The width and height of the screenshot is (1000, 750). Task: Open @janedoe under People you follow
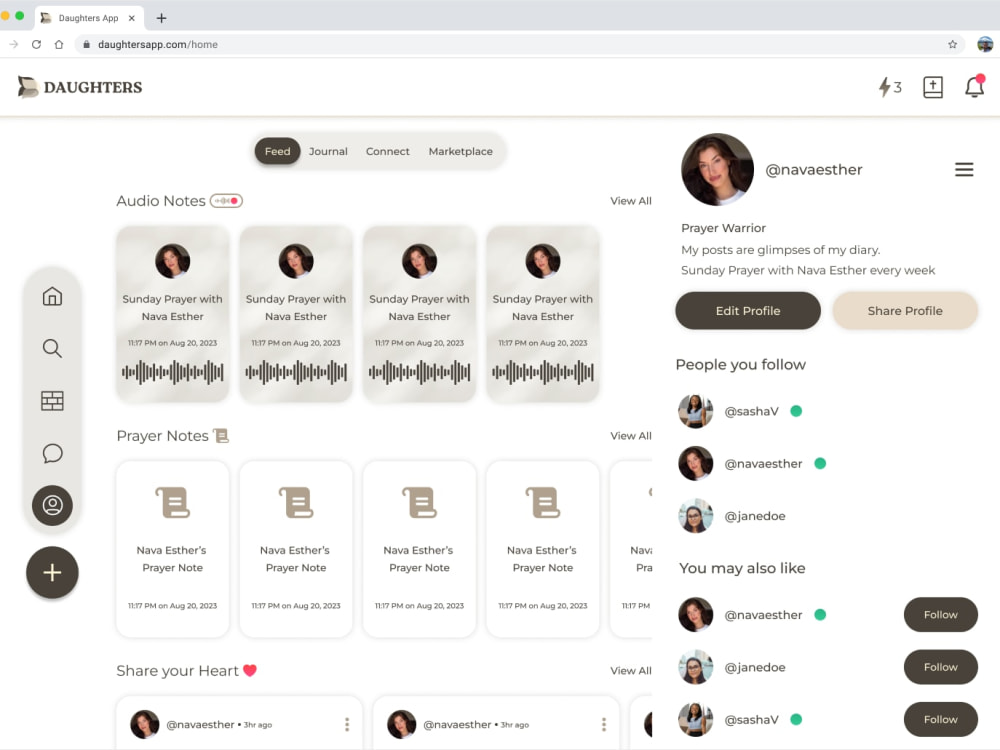click(732, 516)
